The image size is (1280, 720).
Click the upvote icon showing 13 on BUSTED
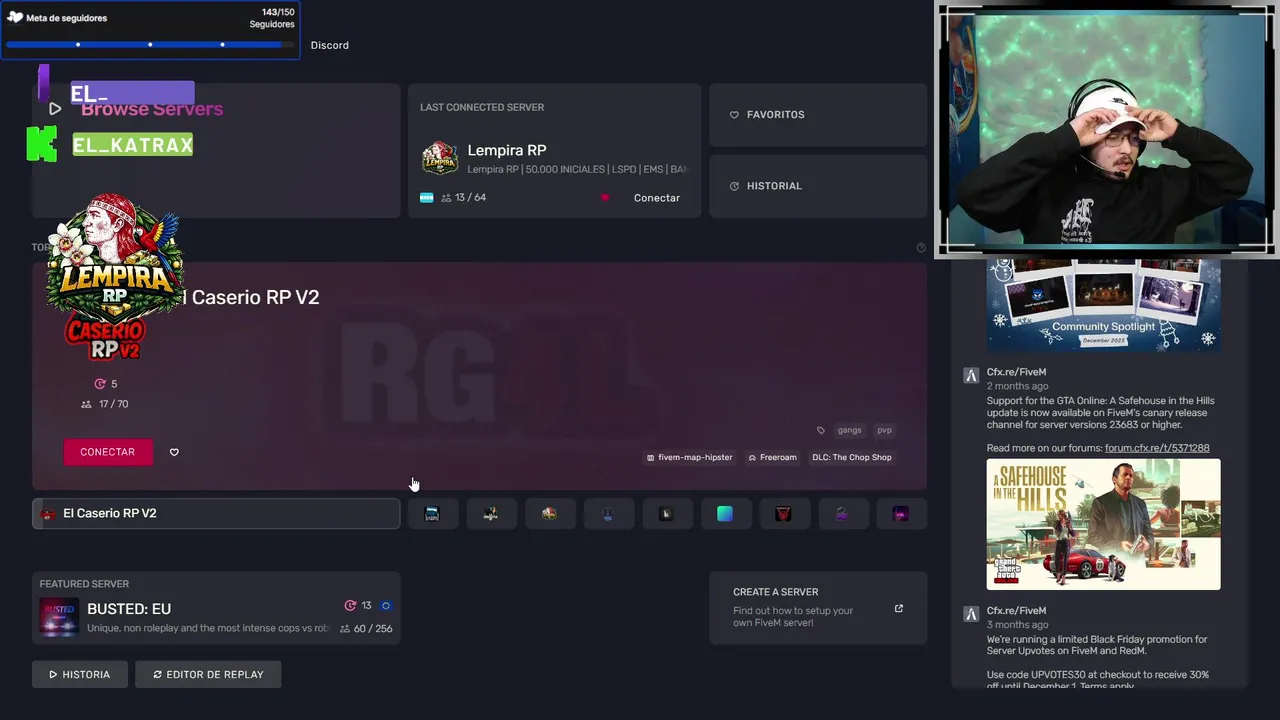click(x=350, y=606)
